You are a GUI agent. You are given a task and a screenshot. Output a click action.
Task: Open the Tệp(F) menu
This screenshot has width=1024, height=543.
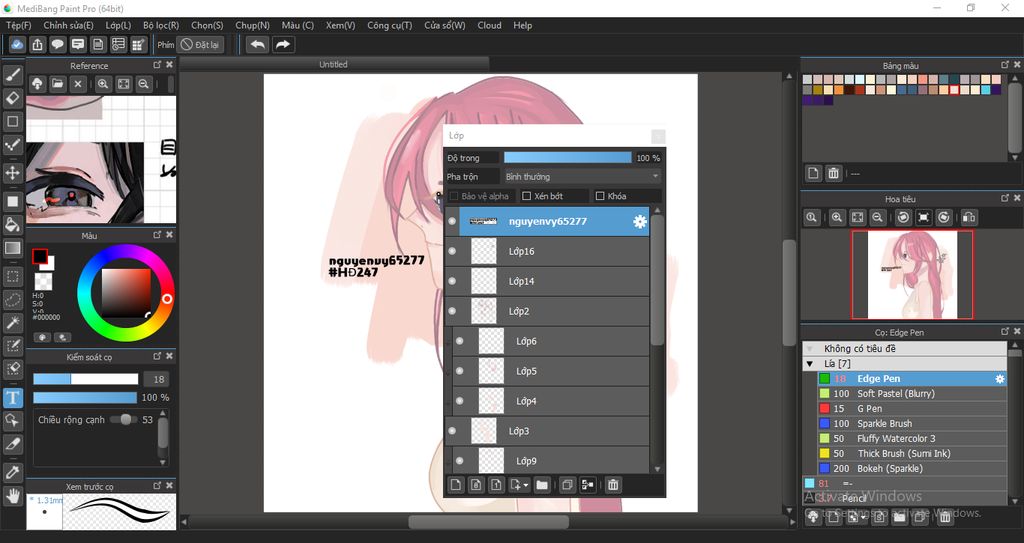tap(18, 25)
